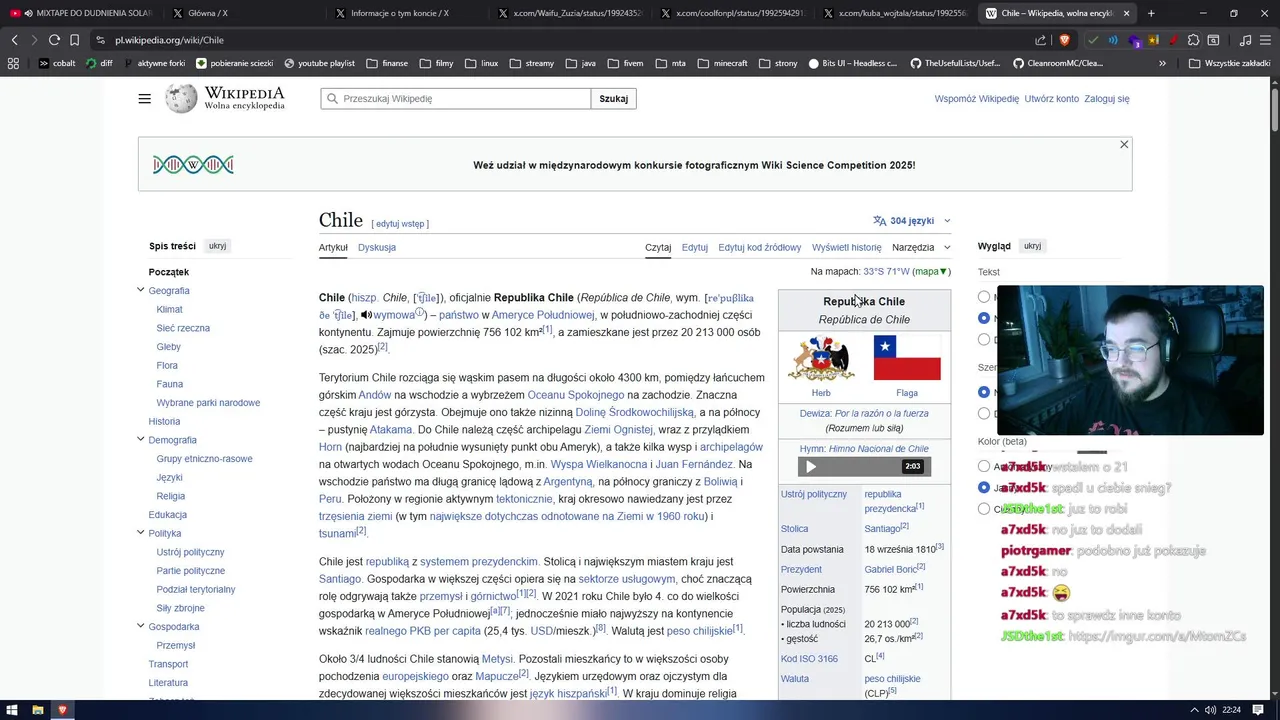Open the Wyświetl historię tab
1280x720 pixels.
click(847, 247)
